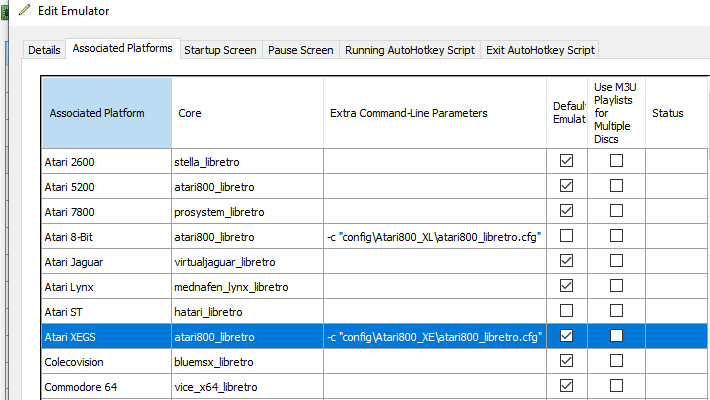The image size is (710, 400).
Task: Select the Commodore 64 platform cell
Action: pos(107,387)
